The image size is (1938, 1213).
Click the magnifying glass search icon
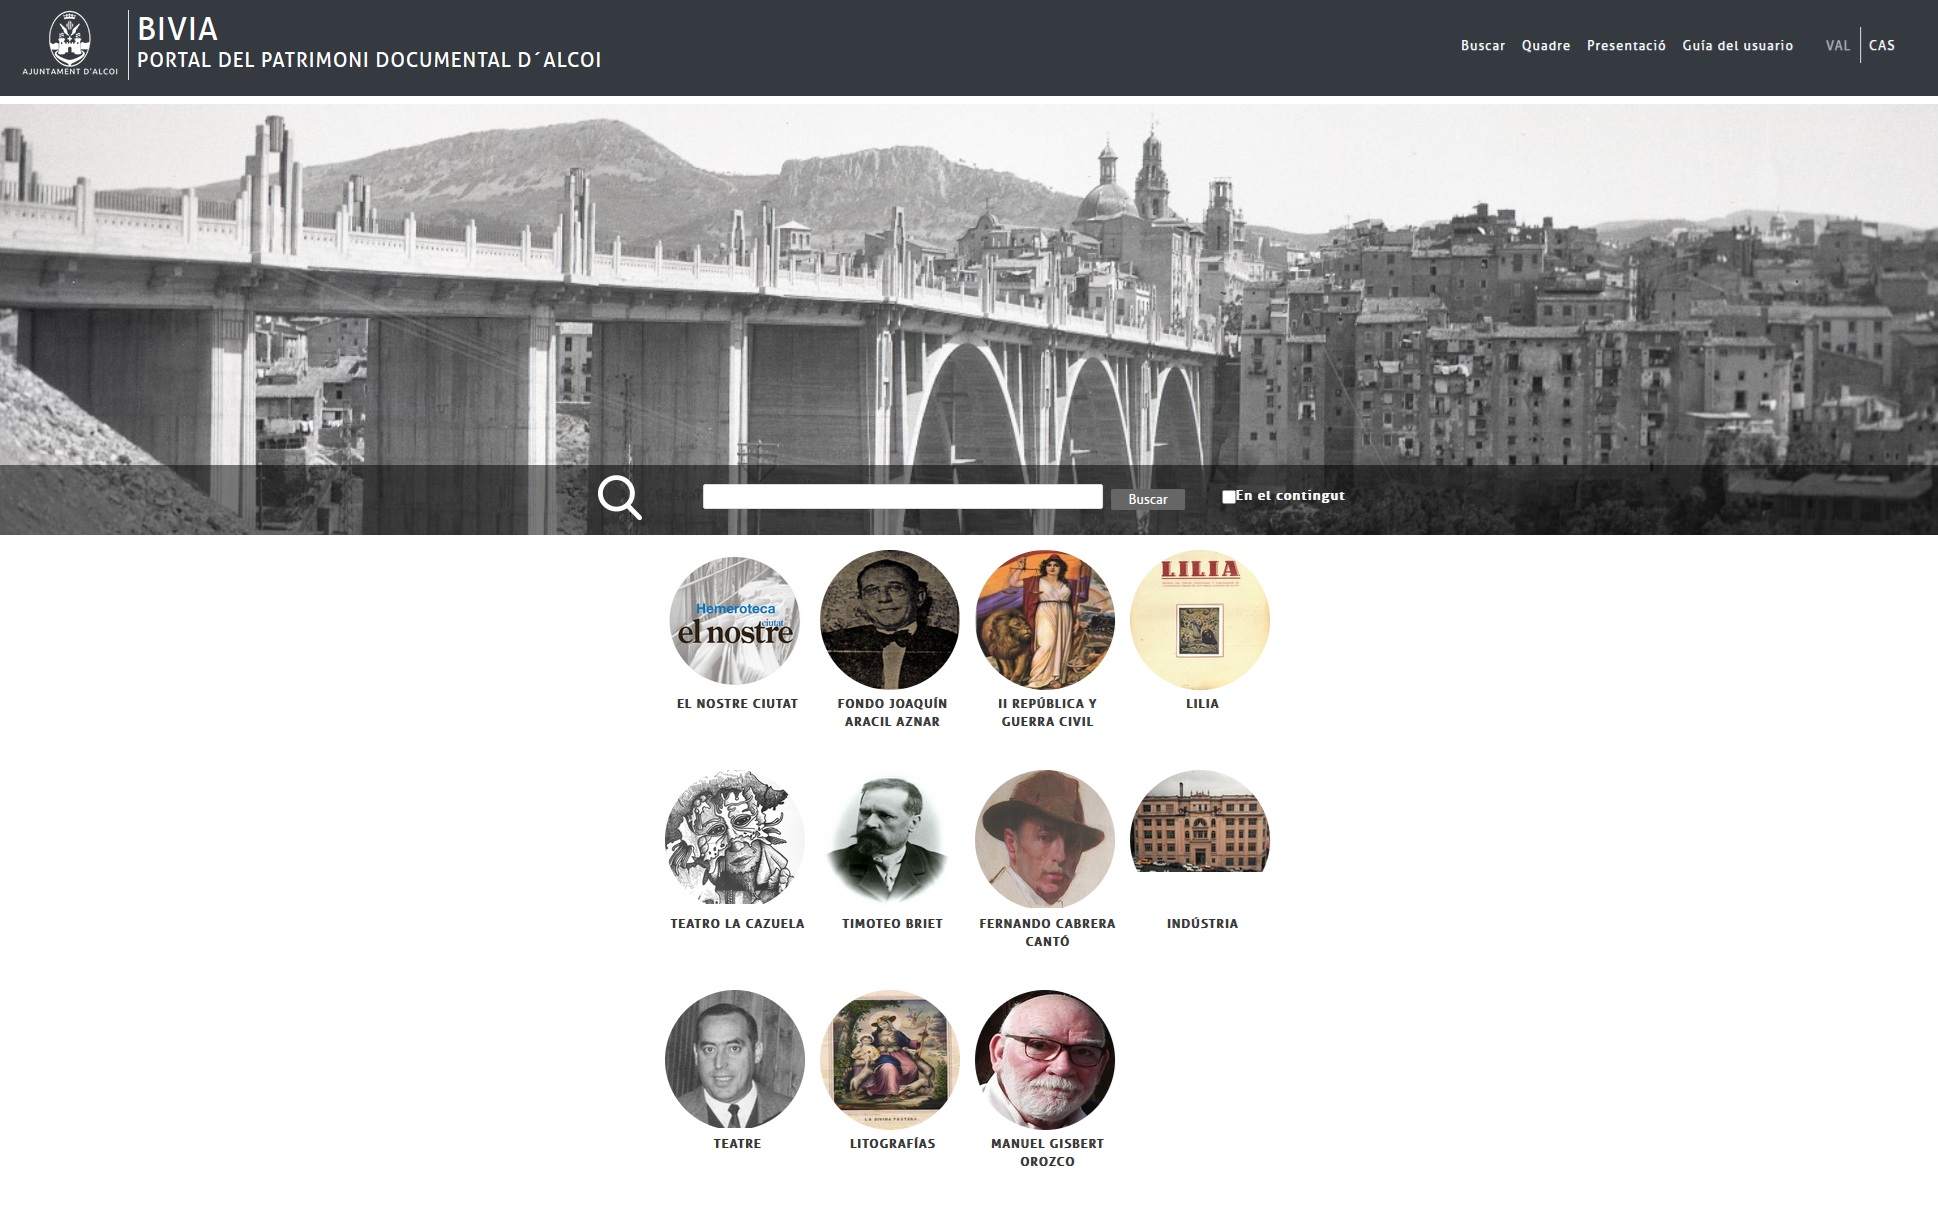coord(619,497)
